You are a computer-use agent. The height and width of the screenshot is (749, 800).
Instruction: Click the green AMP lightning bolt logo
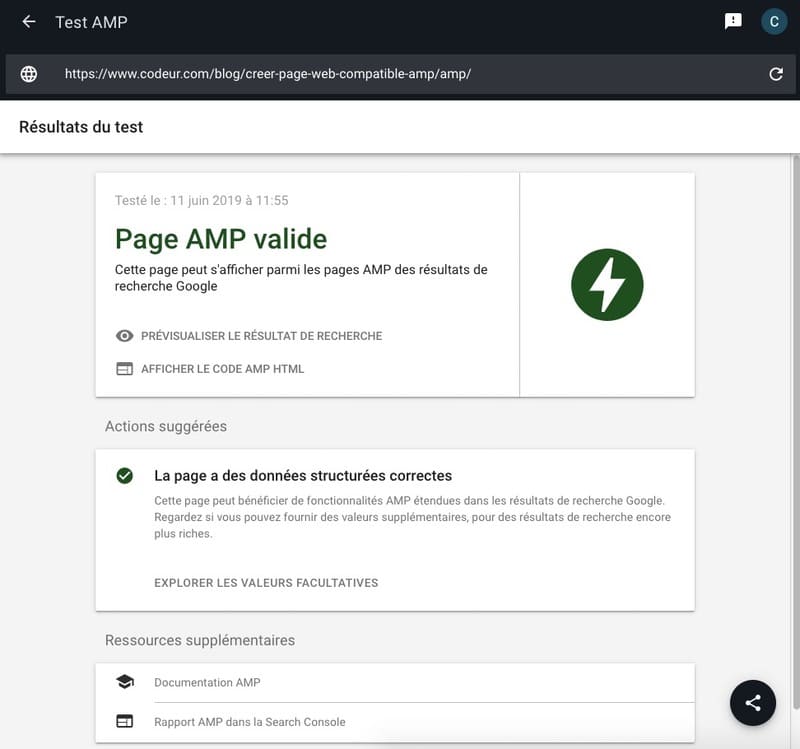coord(607,285)
